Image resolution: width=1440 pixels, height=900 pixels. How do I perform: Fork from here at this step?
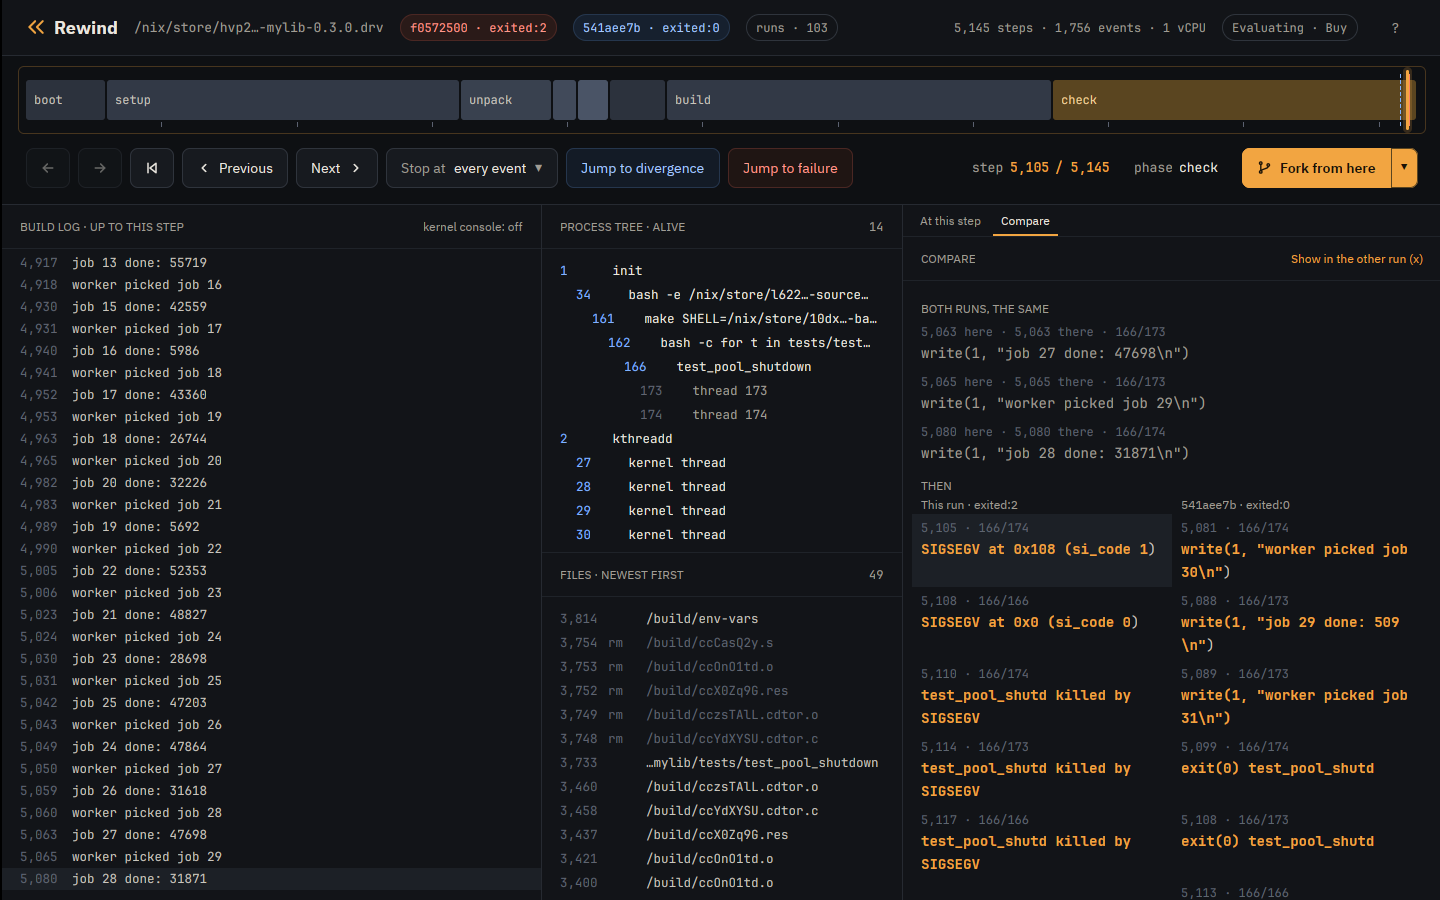1316,168
